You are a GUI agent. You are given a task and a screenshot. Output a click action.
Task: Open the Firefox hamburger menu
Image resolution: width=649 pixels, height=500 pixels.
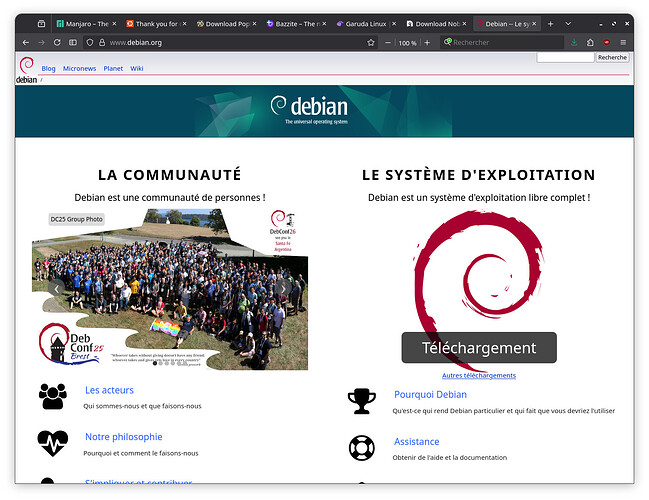coord(622,42)
